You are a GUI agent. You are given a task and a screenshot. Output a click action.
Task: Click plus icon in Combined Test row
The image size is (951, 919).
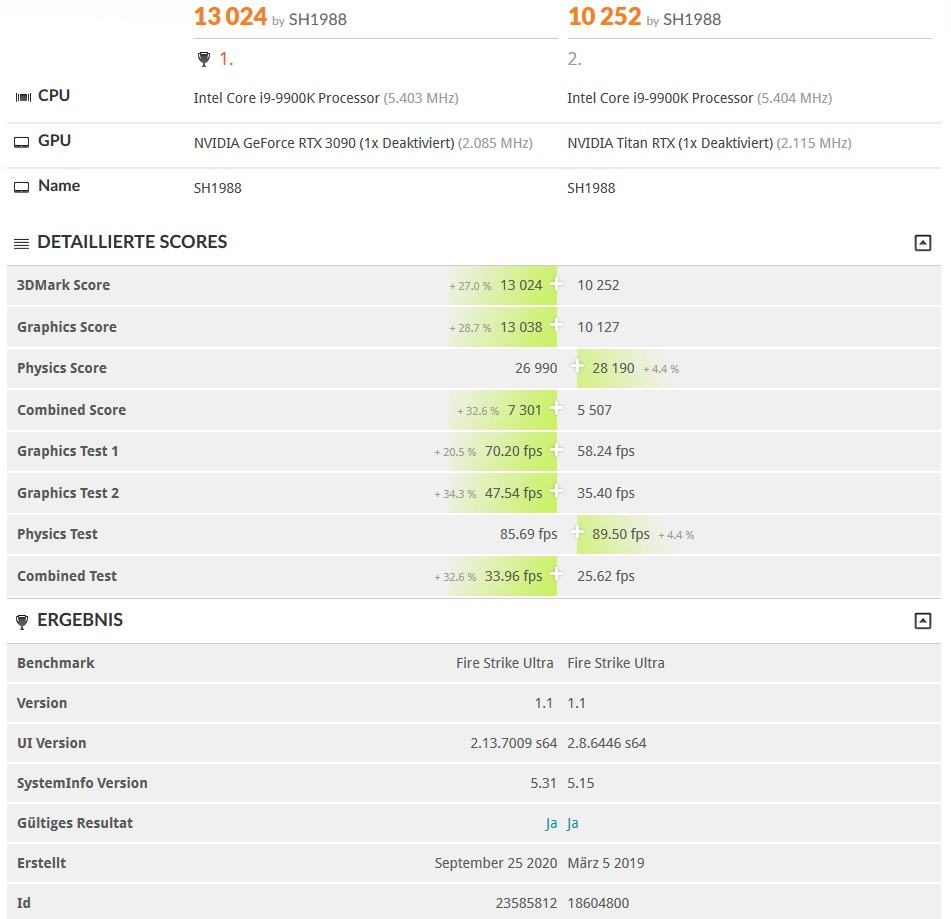[x=556, y=574]
